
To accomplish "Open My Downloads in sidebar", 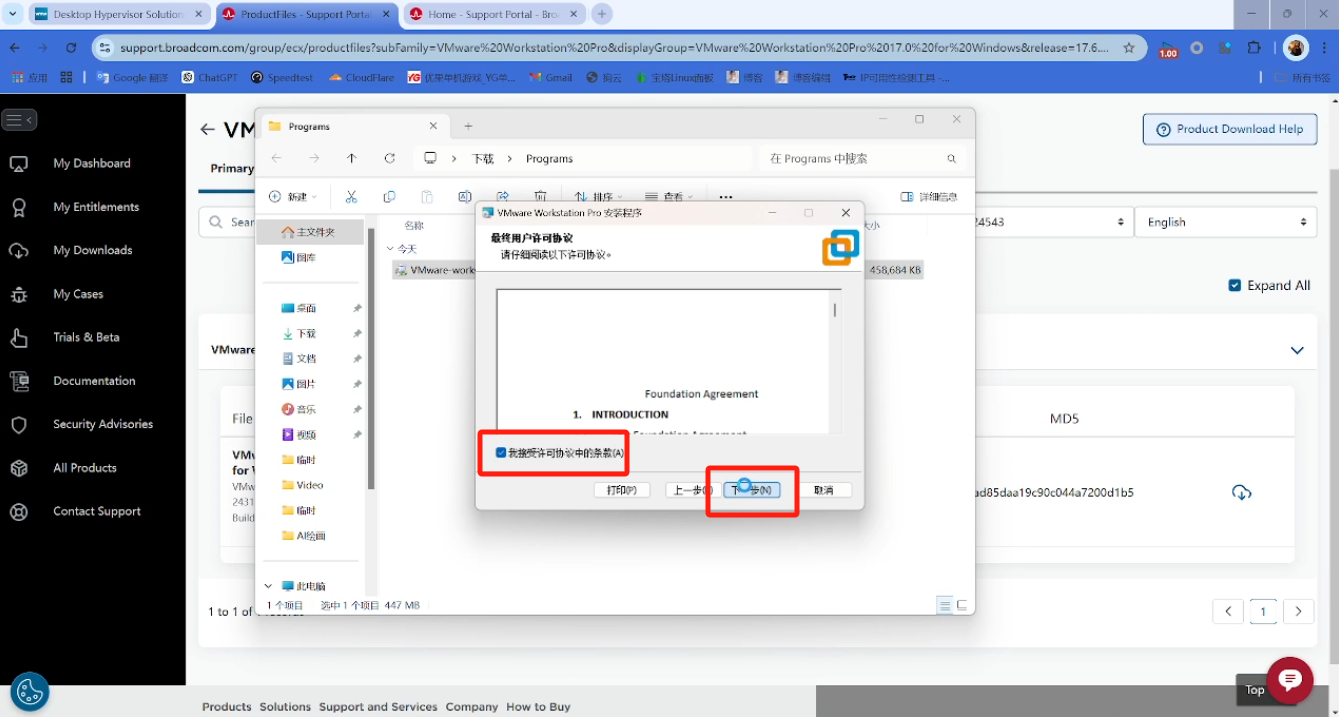I will pyautogui.click(x=92, y=250).
